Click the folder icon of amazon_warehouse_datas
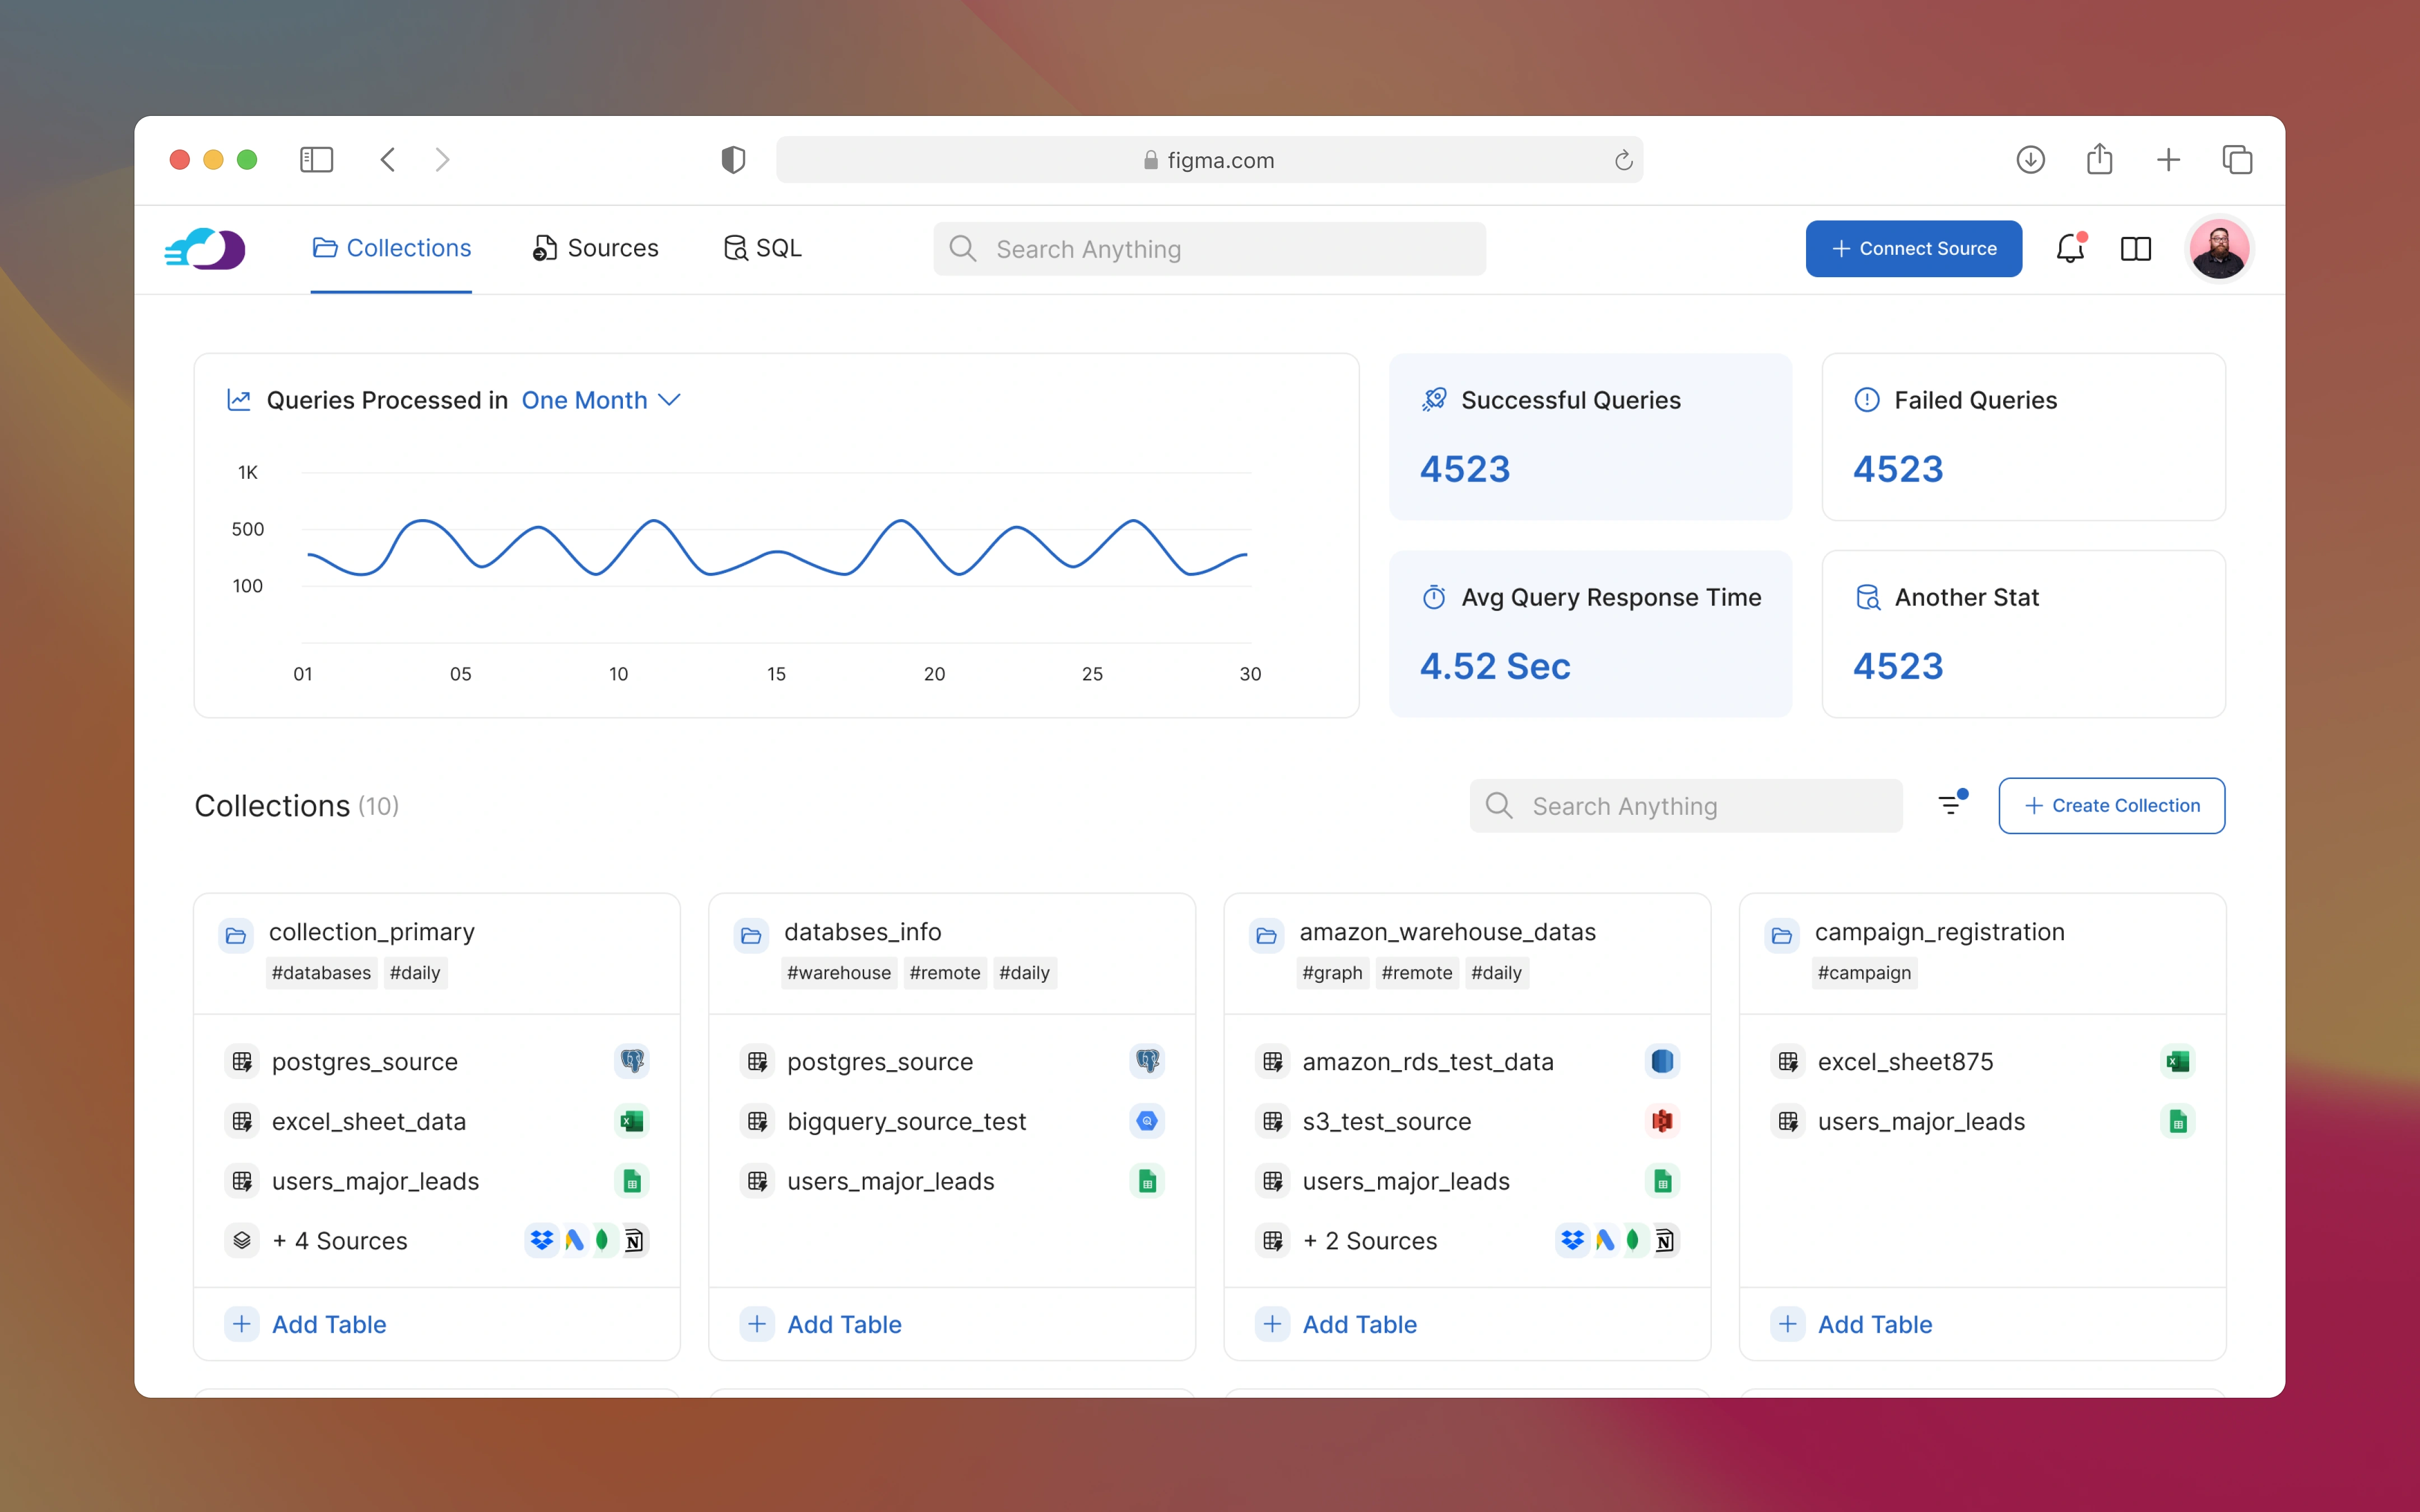This screenshot has width=2420, height=1512. point(1266,935)
